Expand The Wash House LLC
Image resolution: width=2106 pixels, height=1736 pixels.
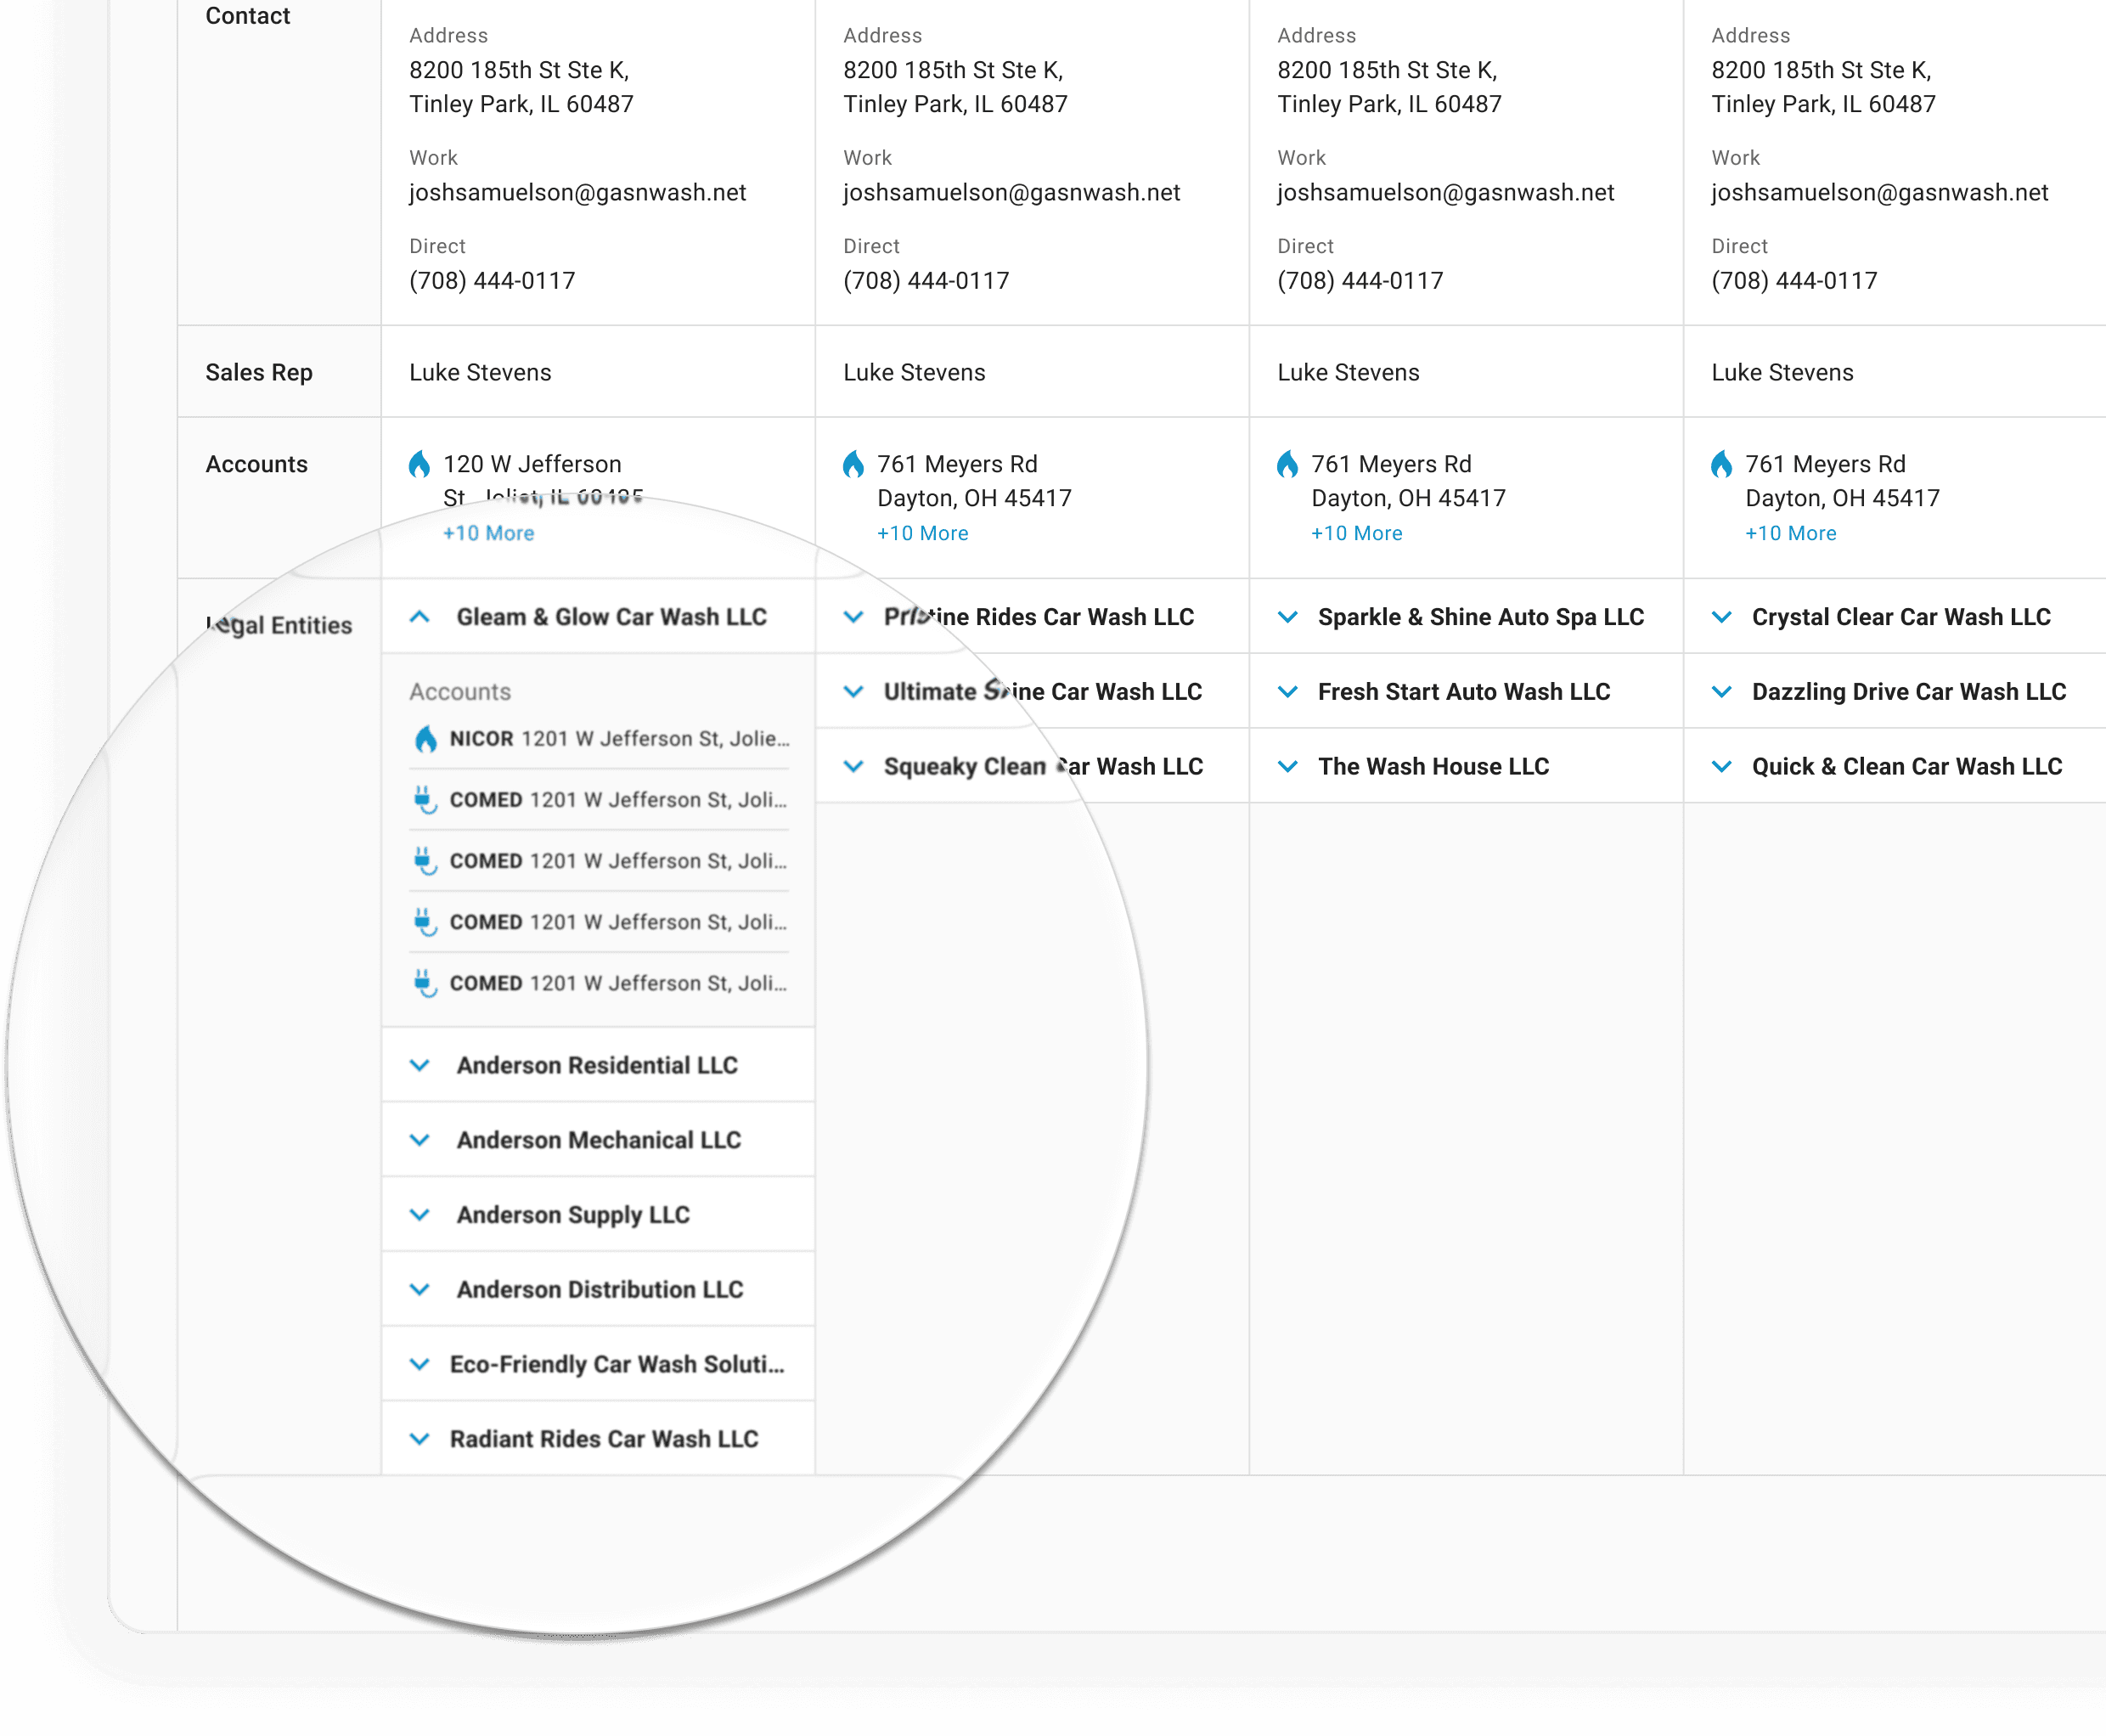coord(1288,766)
